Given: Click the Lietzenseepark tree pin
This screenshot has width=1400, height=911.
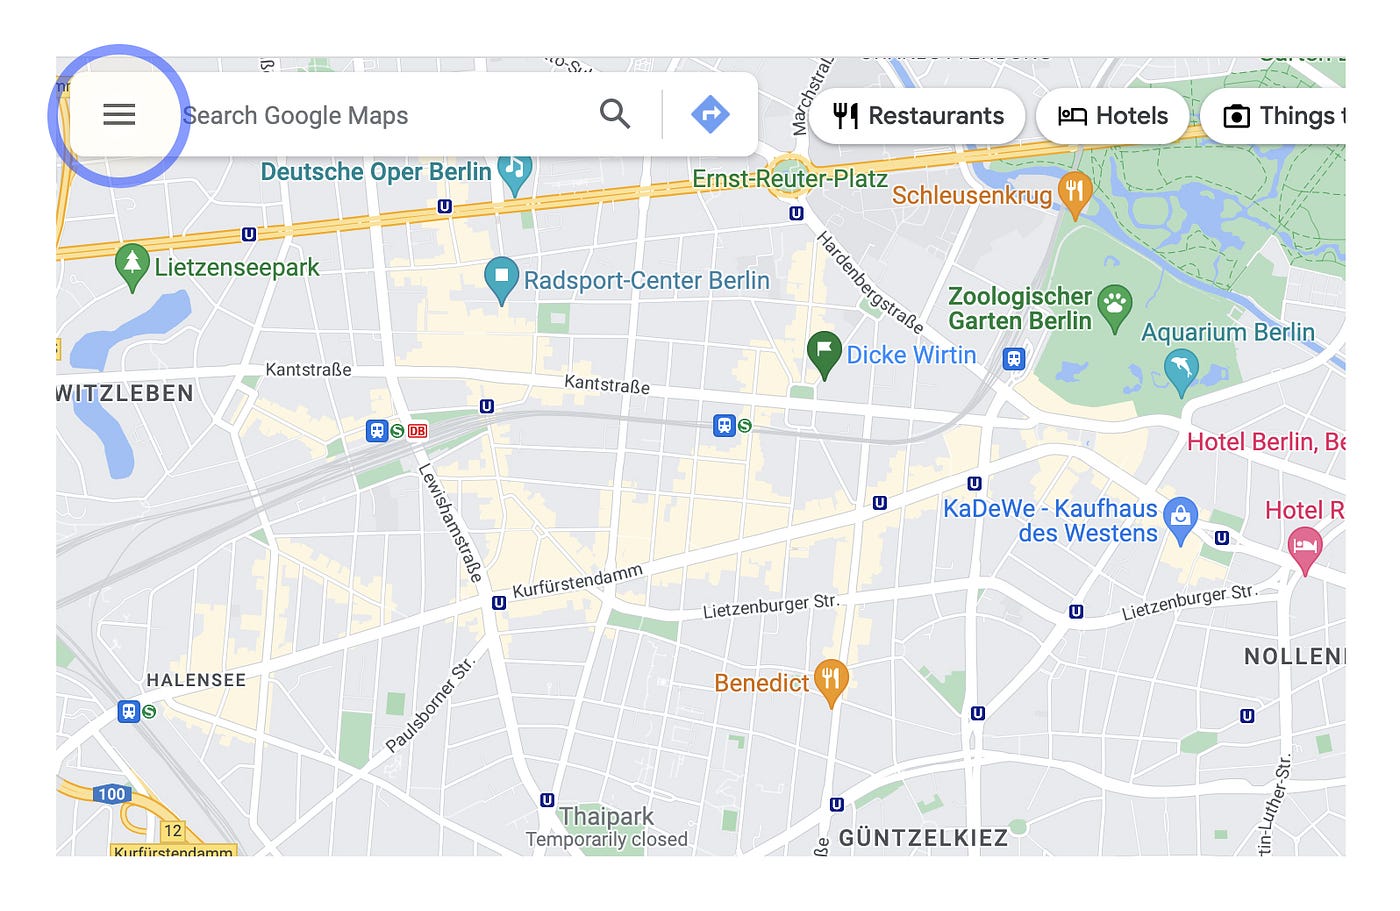Looking at the screenshot, I should (x=132, y=267).
